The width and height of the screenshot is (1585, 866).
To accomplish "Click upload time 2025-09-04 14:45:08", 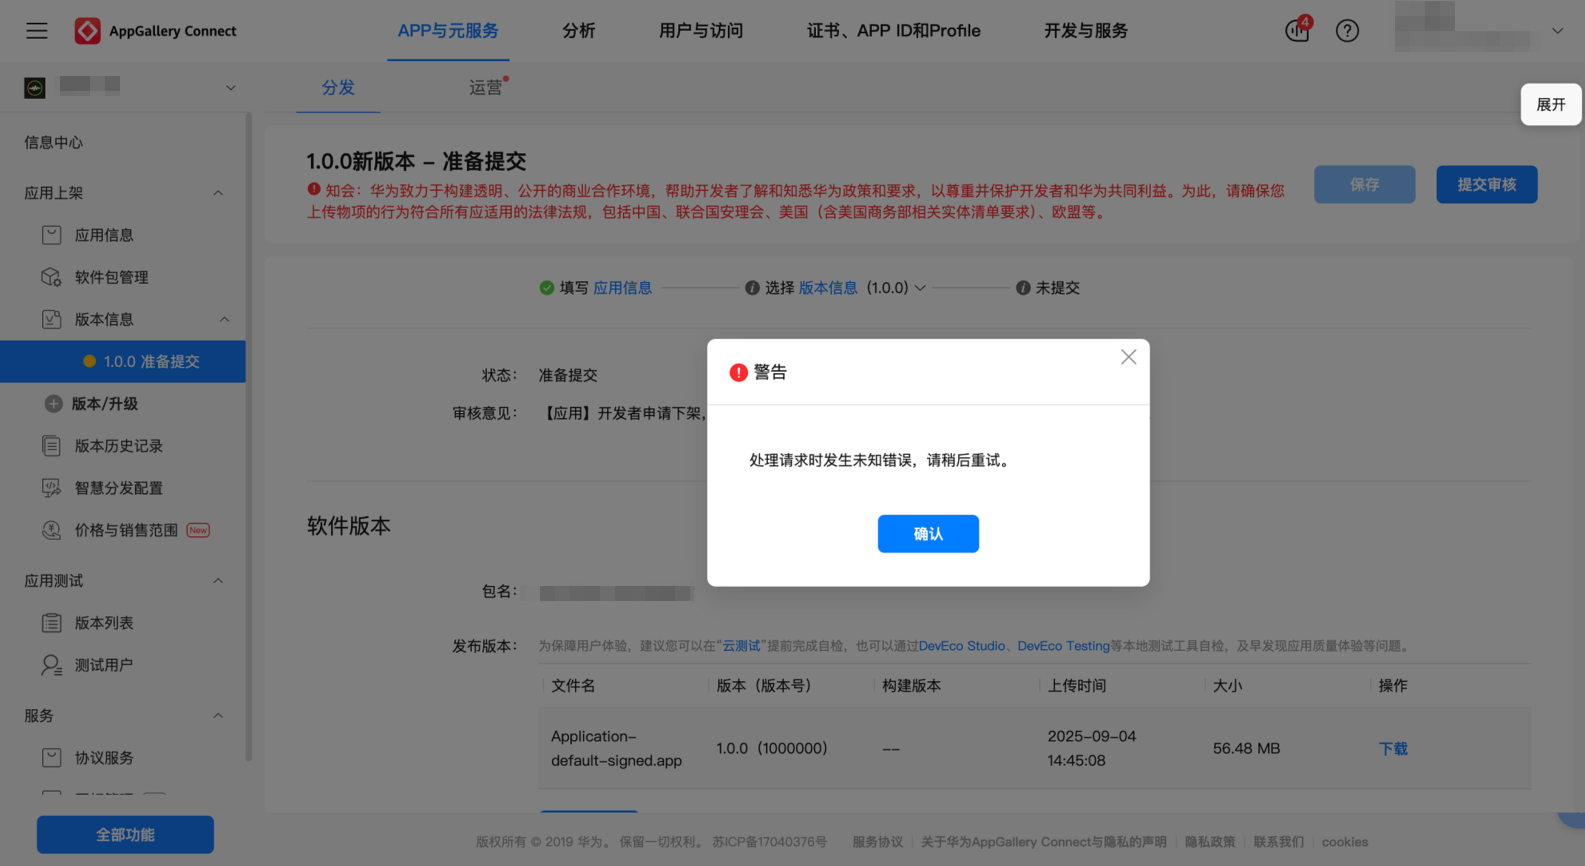I will pos(1092,748).
